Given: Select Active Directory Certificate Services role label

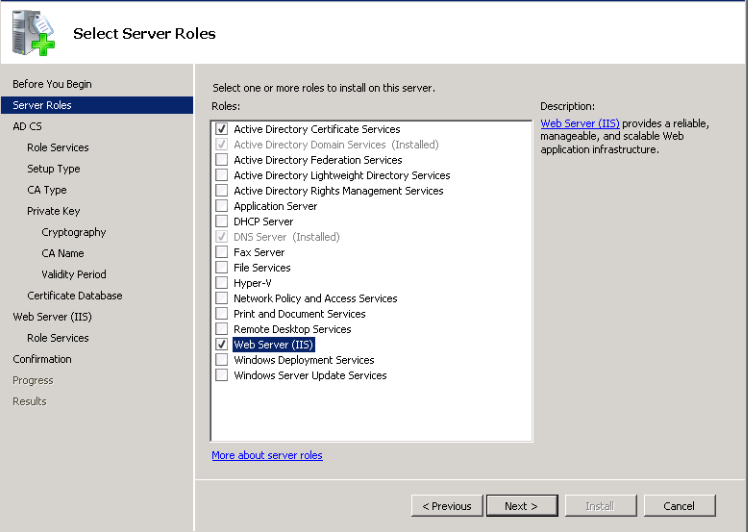Looking at the screenshot, I should click(317, 129).
